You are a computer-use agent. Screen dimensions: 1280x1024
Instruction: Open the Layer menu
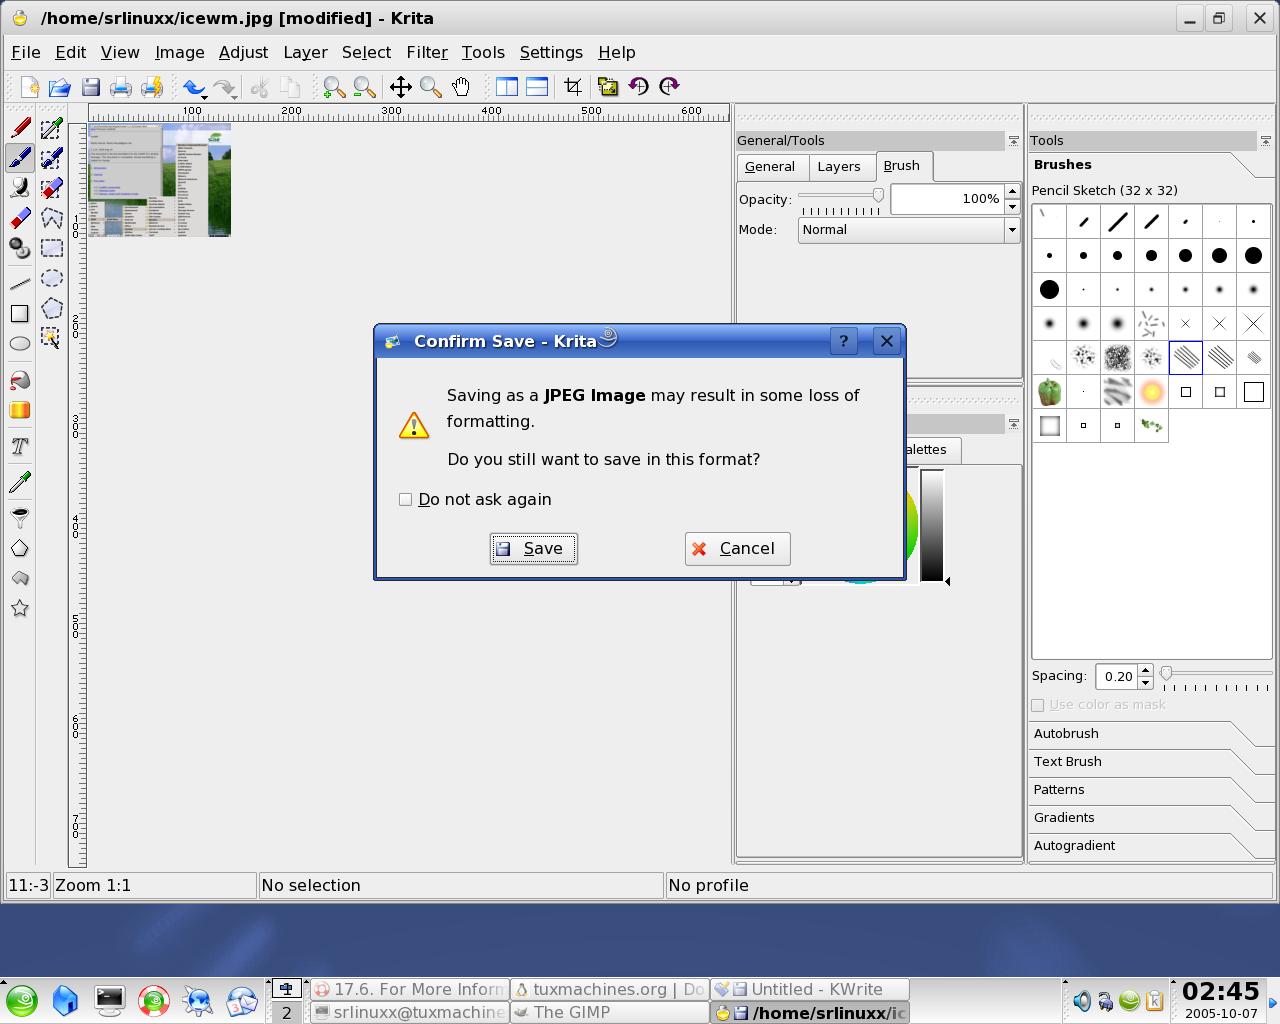click(305, 52)
